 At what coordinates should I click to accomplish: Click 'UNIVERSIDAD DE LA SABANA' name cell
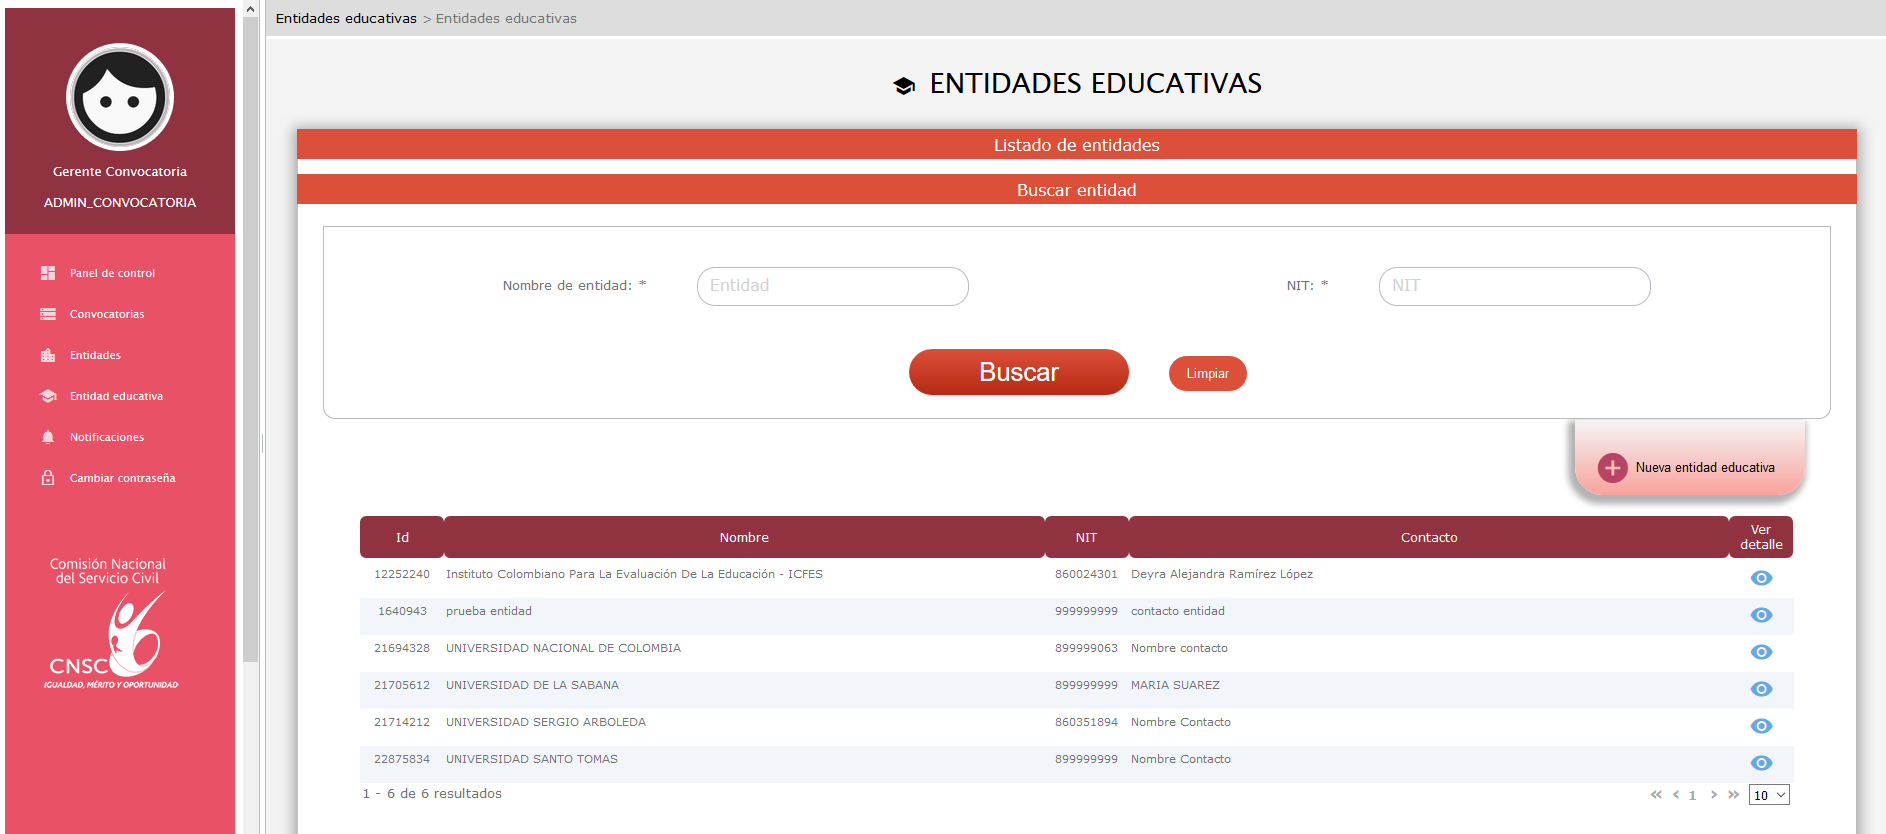click(532, 685)
